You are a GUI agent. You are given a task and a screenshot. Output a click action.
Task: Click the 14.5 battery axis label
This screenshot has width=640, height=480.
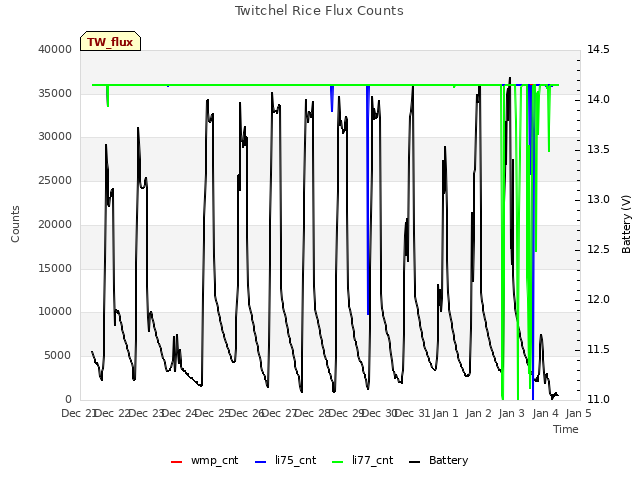coord(598,49)
